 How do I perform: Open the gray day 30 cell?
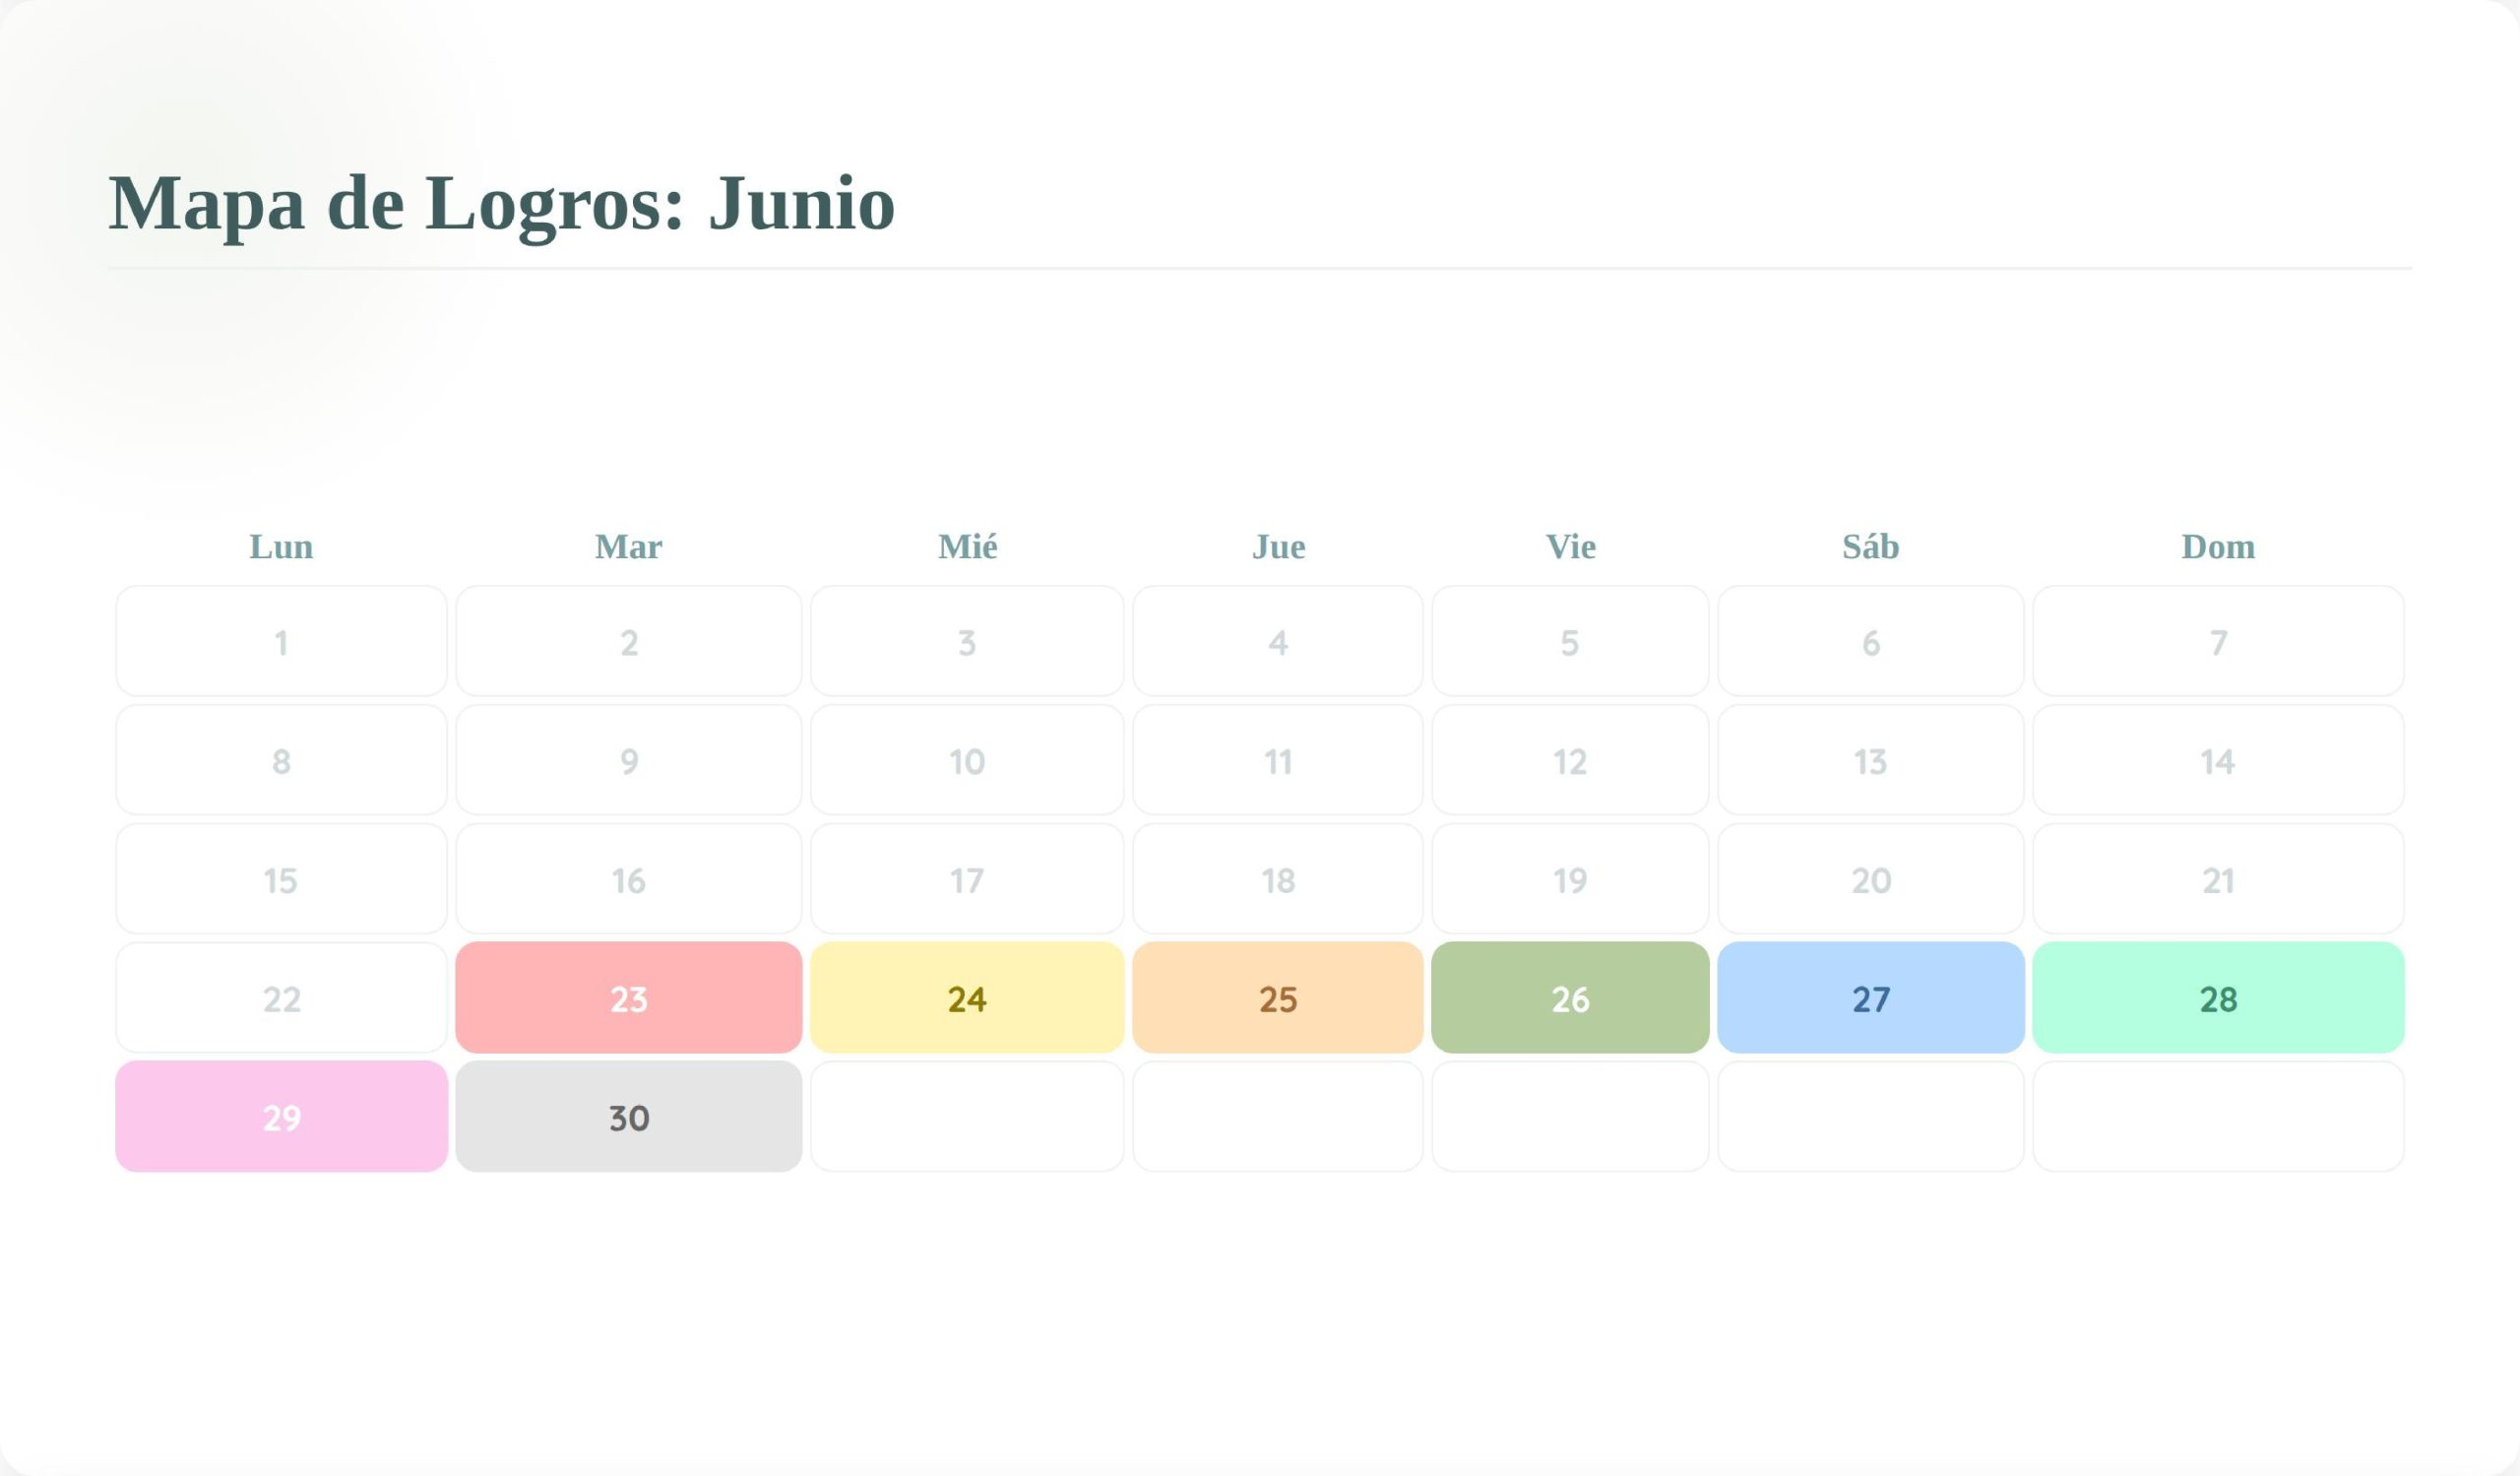point(628,1116)
